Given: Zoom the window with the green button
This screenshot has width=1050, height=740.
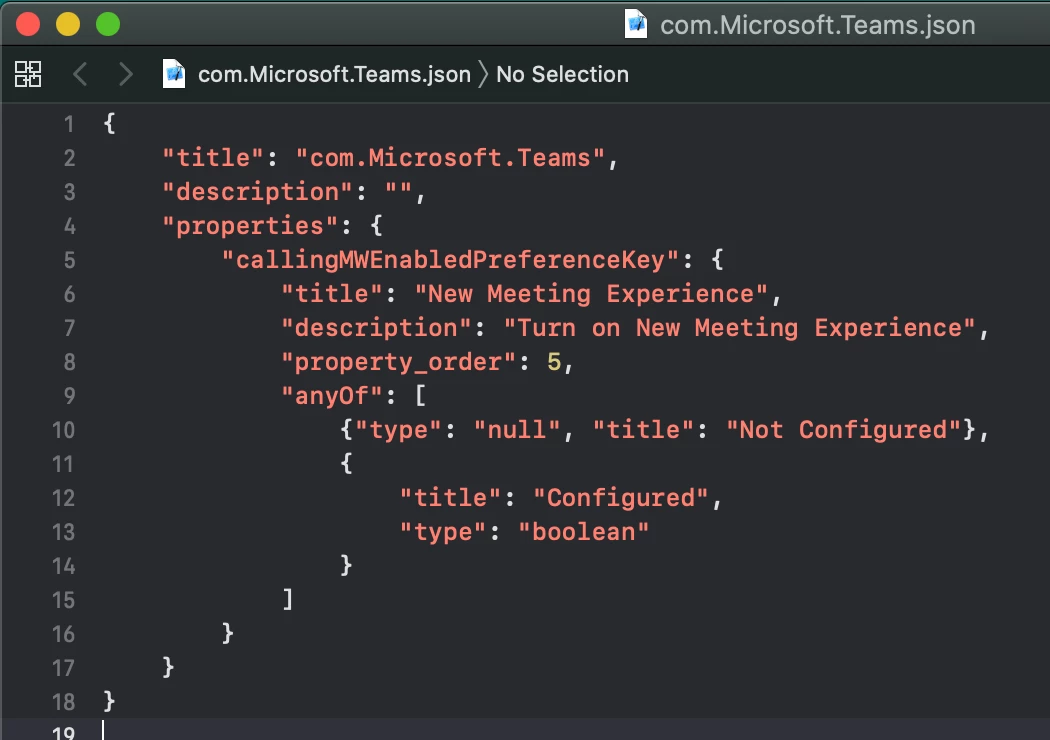Looking at the screenshot, I should click(x=108, y=25).
